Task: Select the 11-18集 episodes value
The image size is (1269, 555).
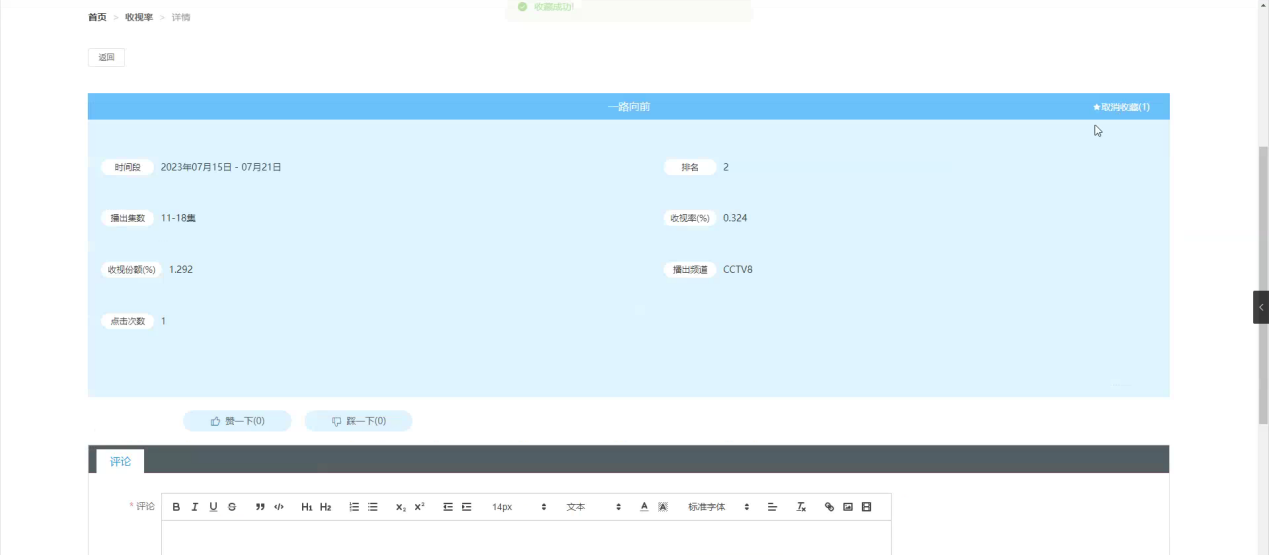Action: 178,218
